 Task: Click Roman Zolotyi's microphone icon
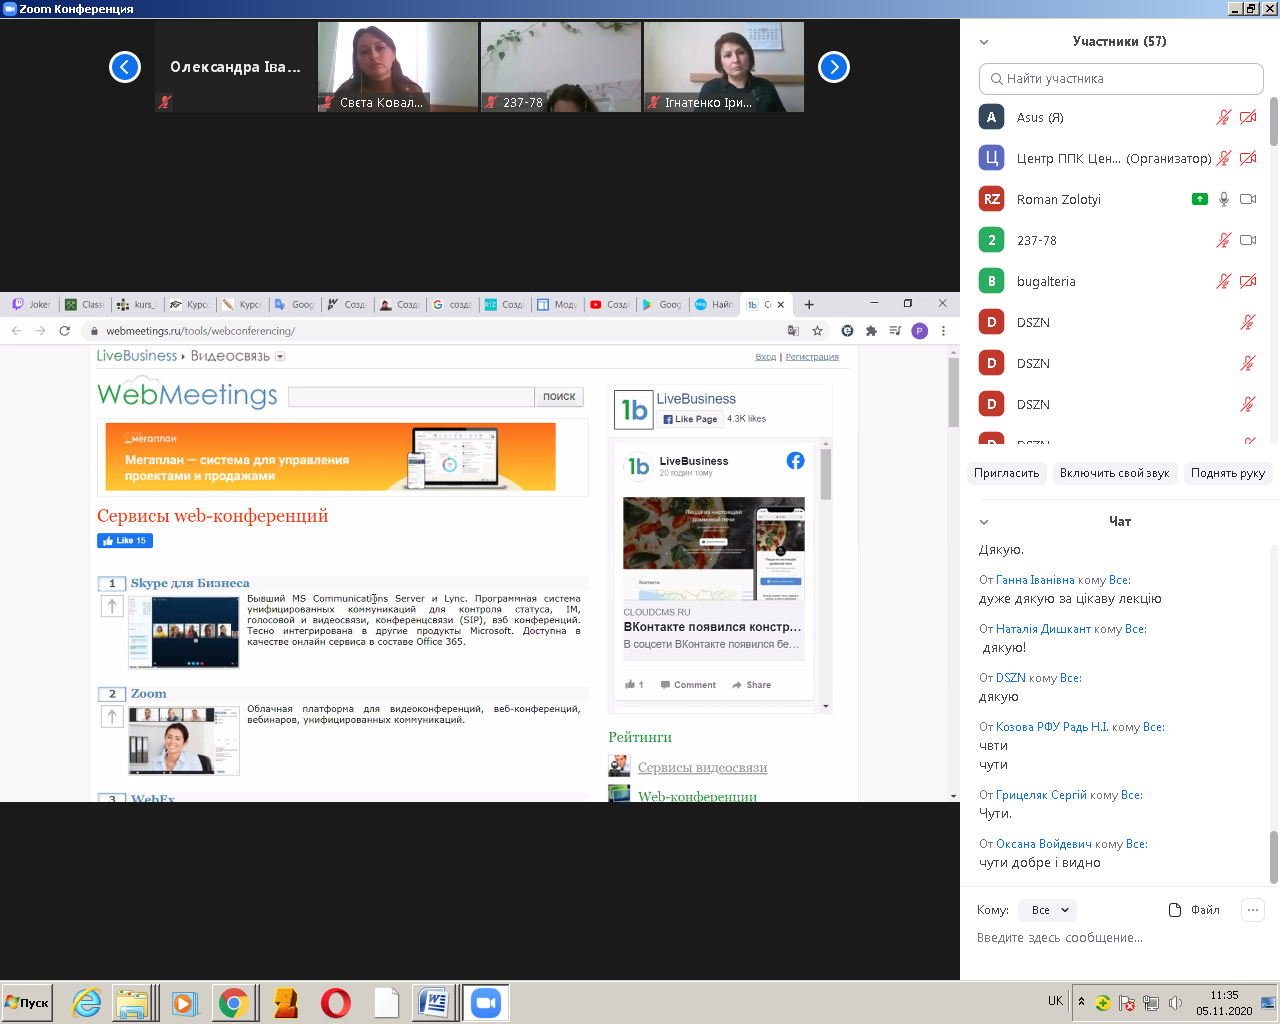(1223, 199)
